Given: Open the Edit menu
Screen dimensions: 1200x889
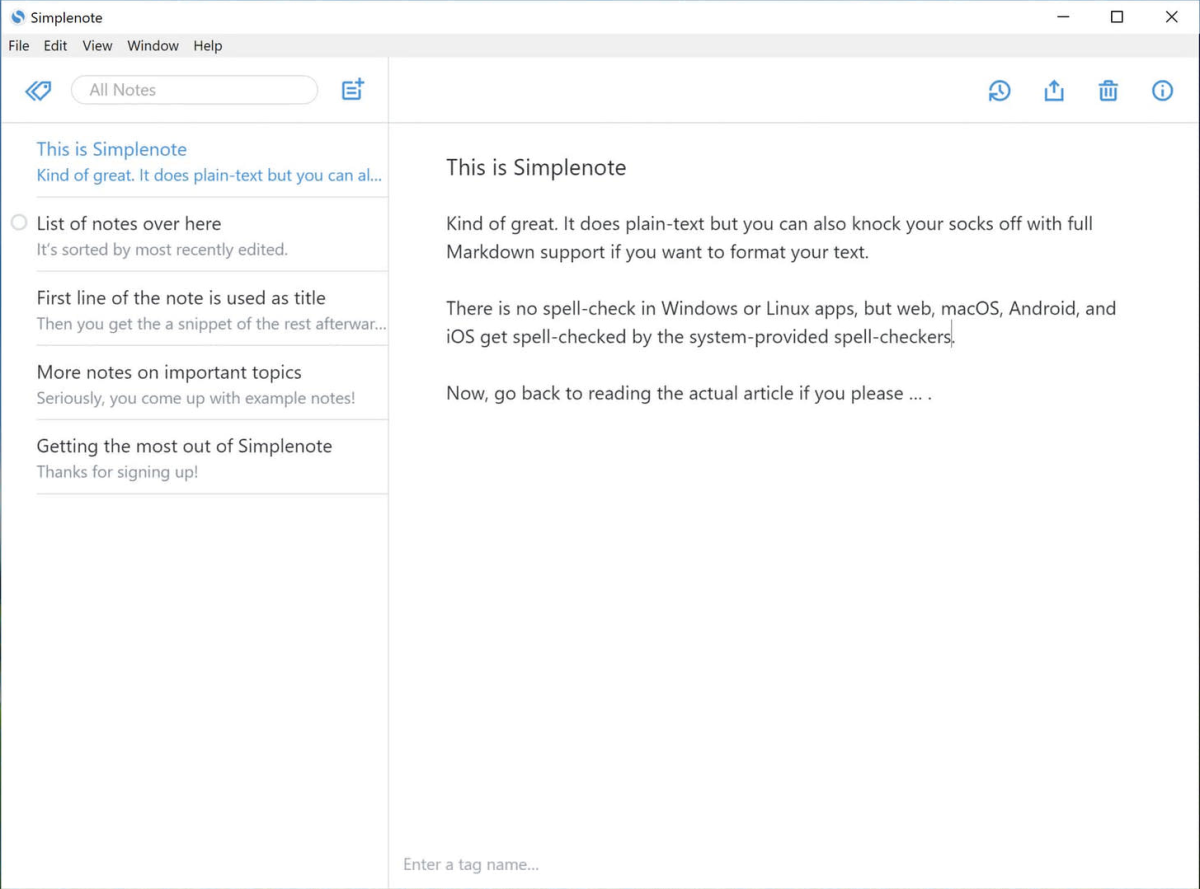Looking at the screenshot, I should click(55, 45).
